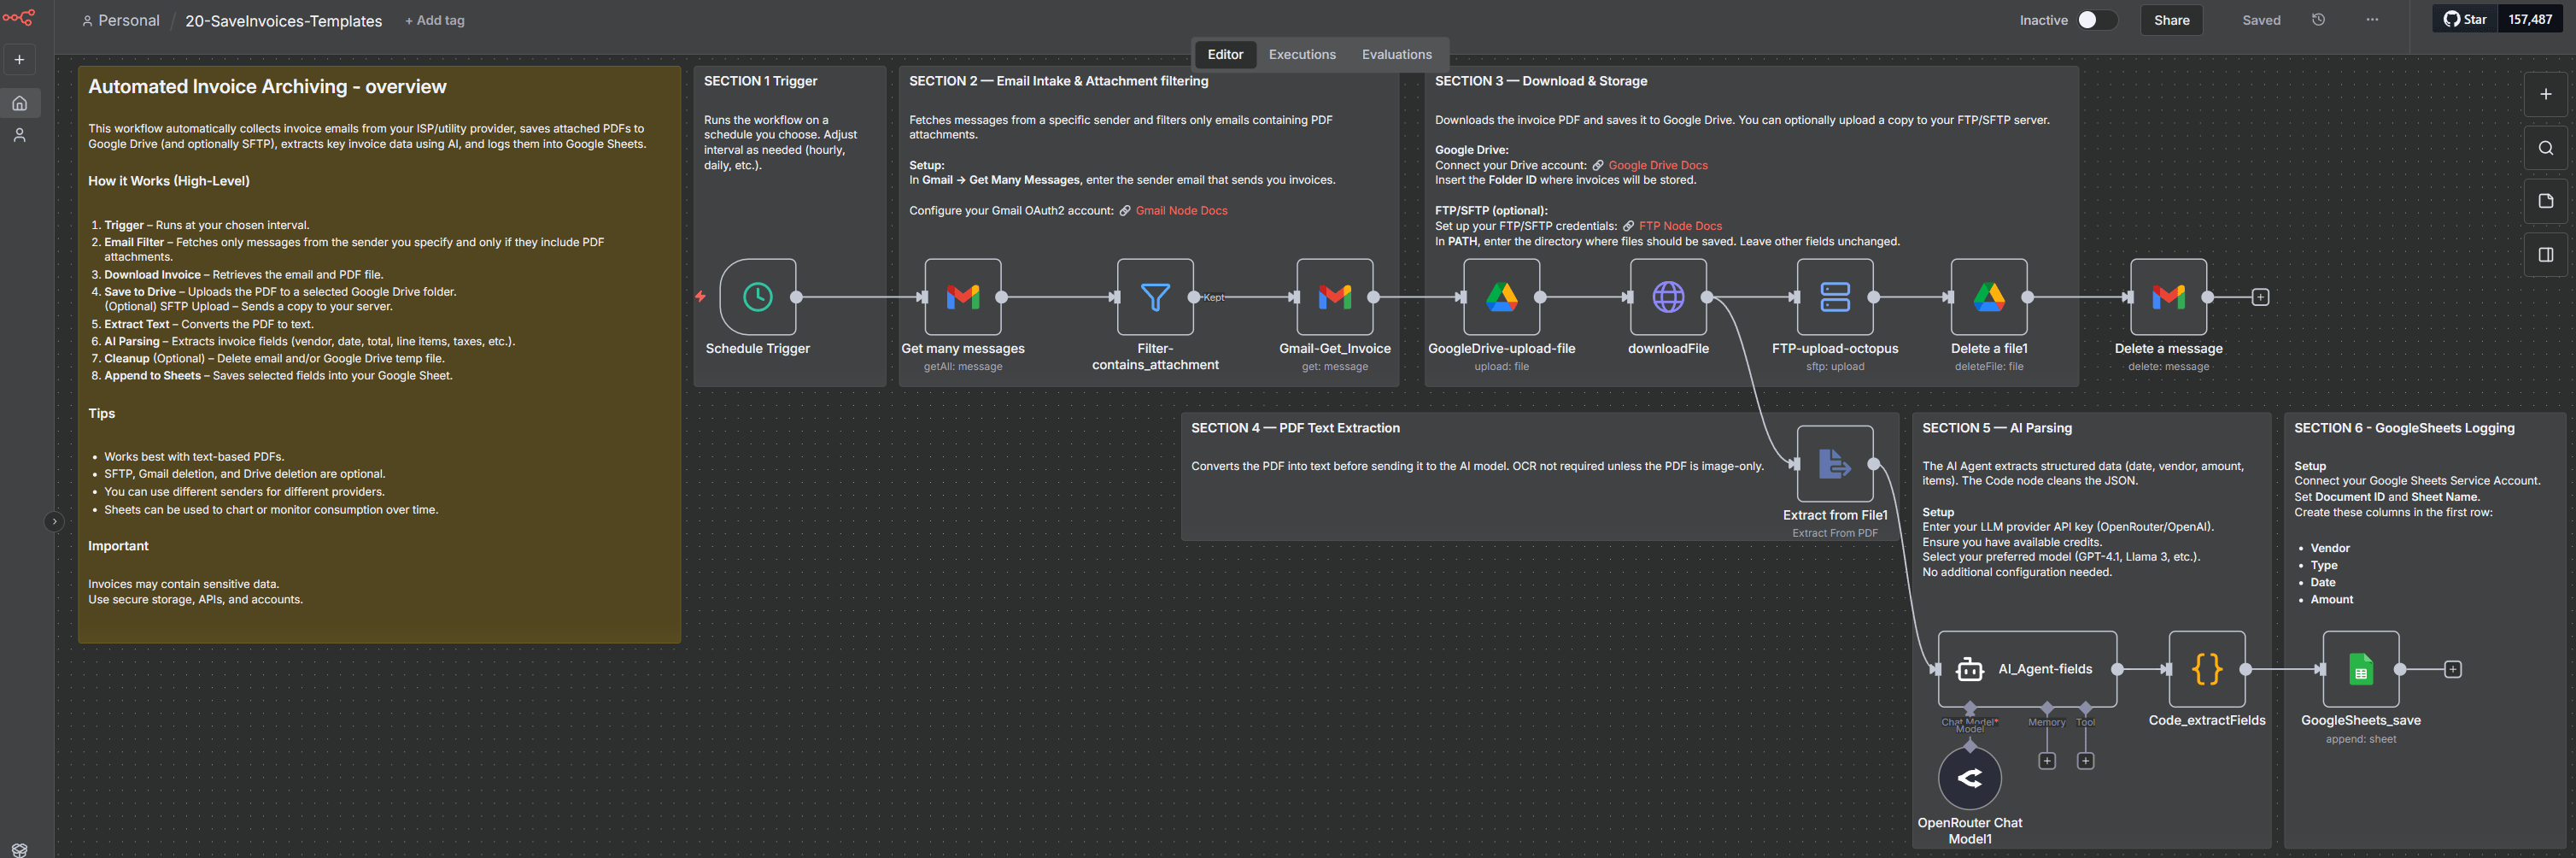Click the Add tag field

click(435, 20)
